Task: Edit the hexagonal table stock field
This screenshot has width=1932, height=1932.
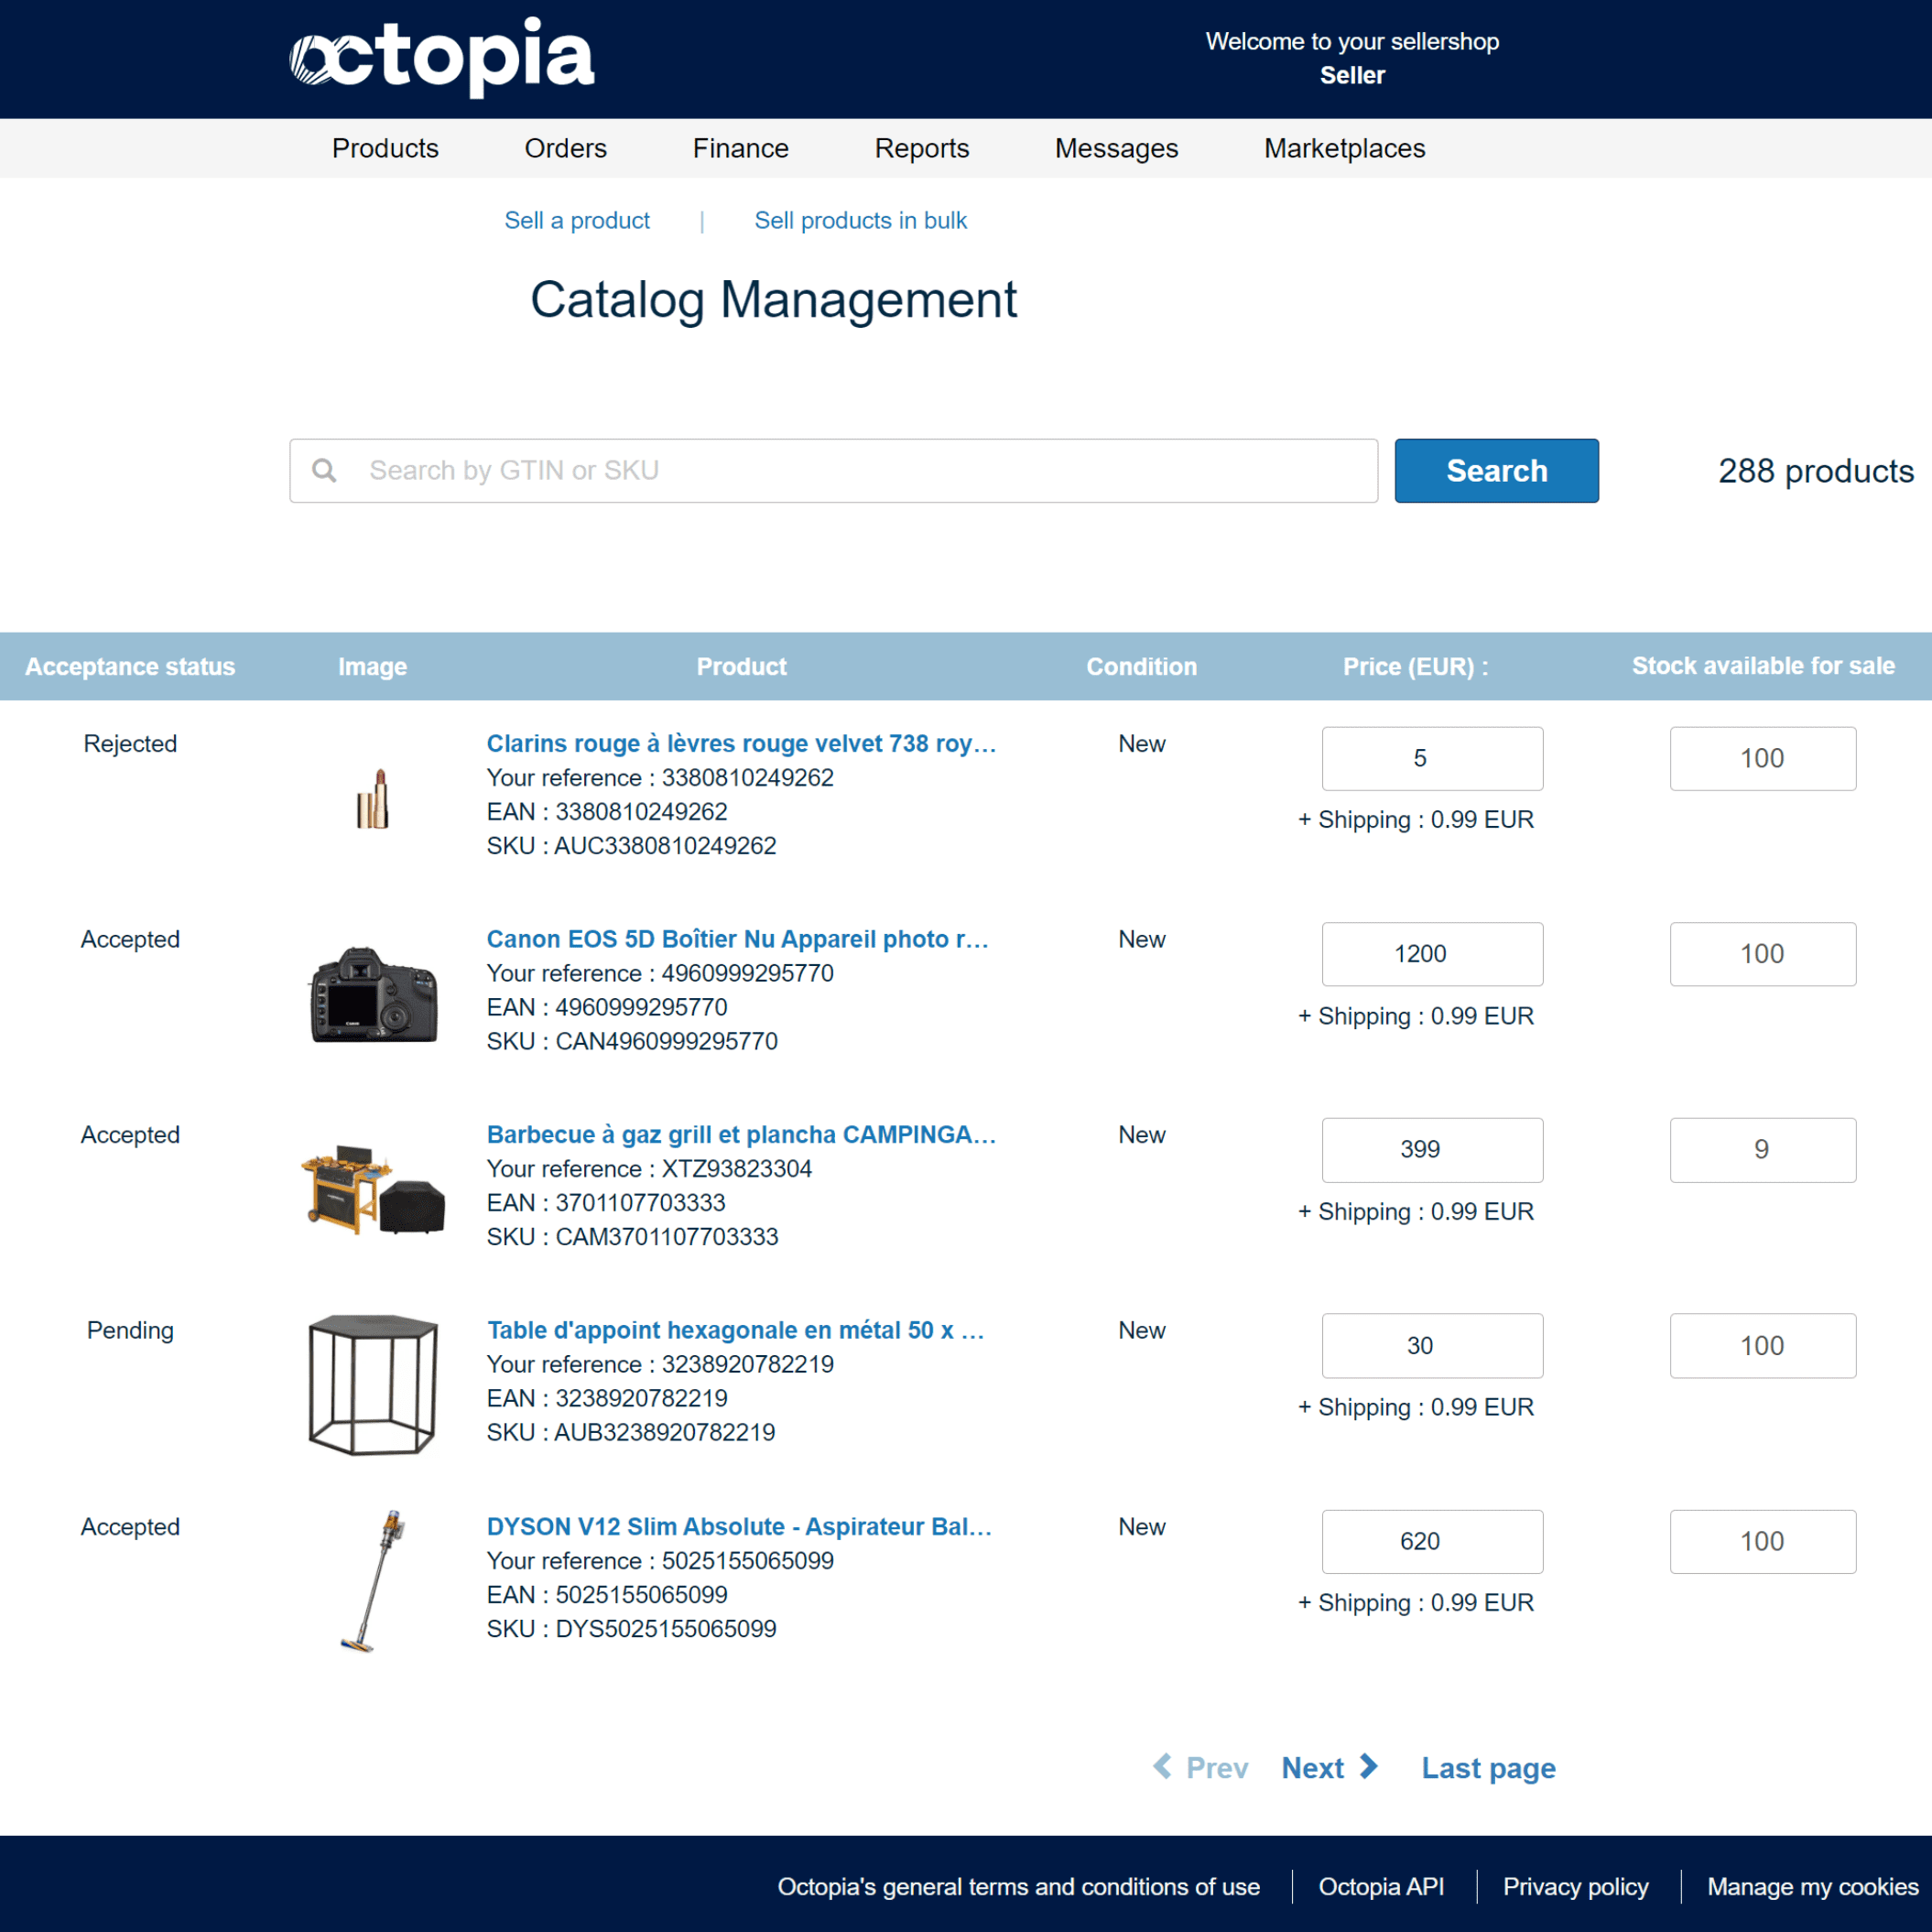Action: [1763, 1345]
